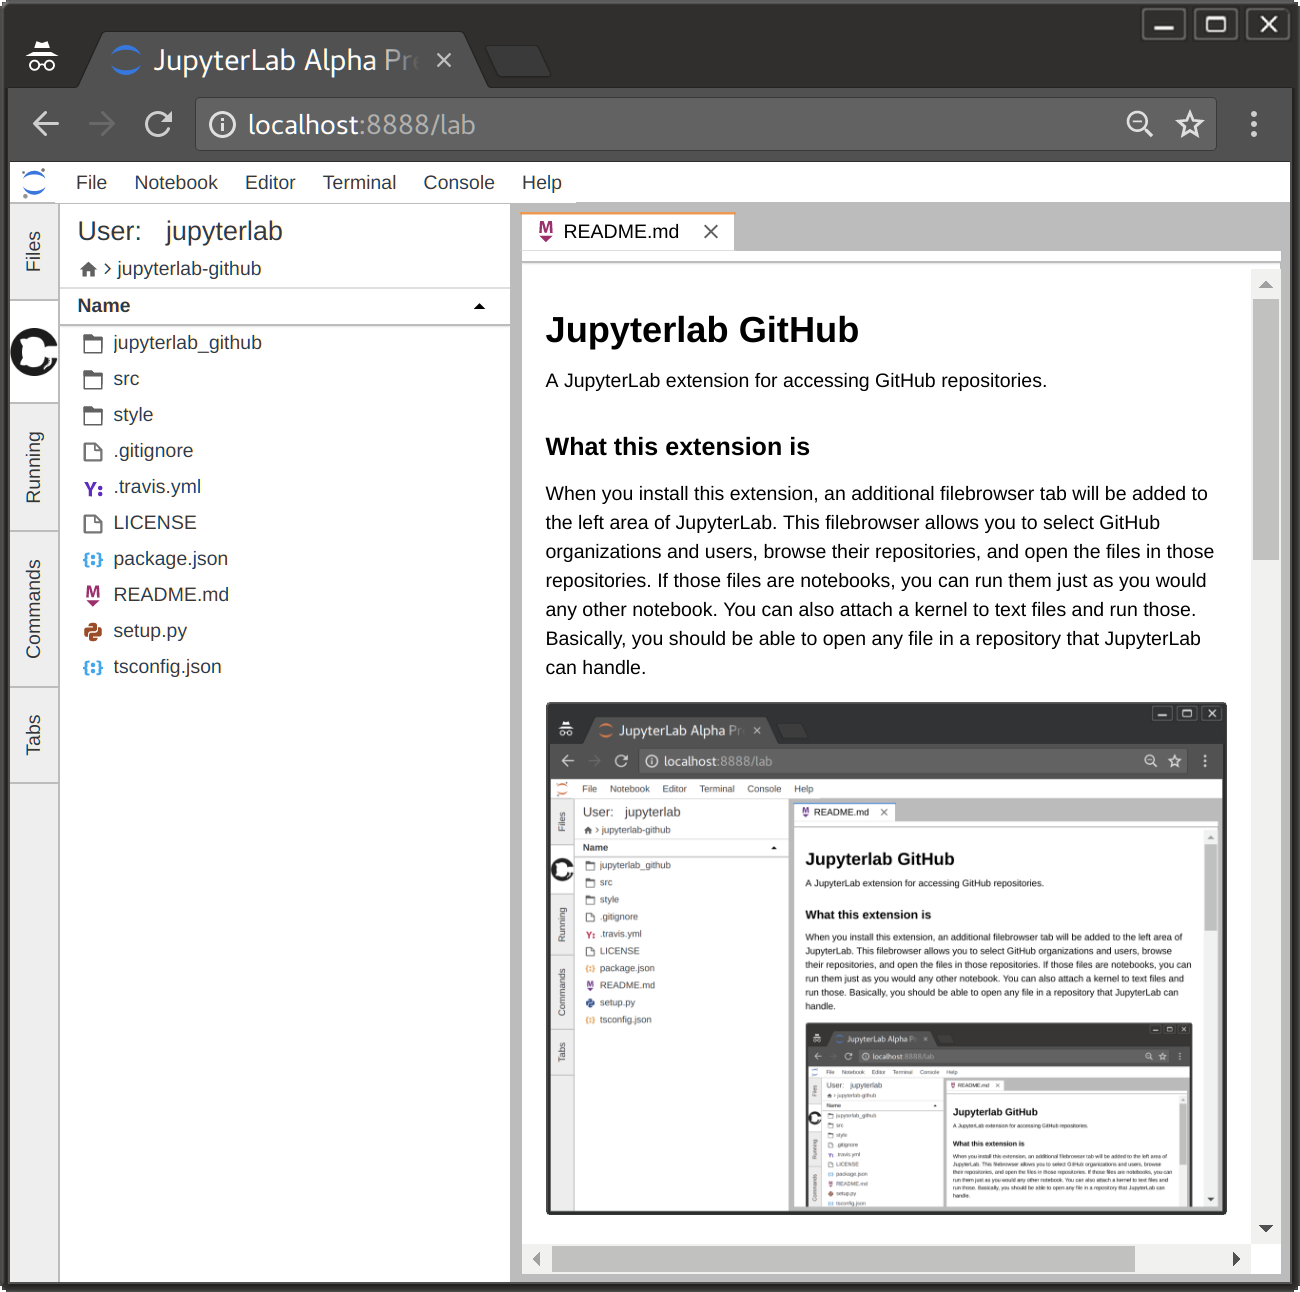Click the JSON icon for tsconfig.json
Viewport: 1300px width, 1292px height.
(93, 667)
